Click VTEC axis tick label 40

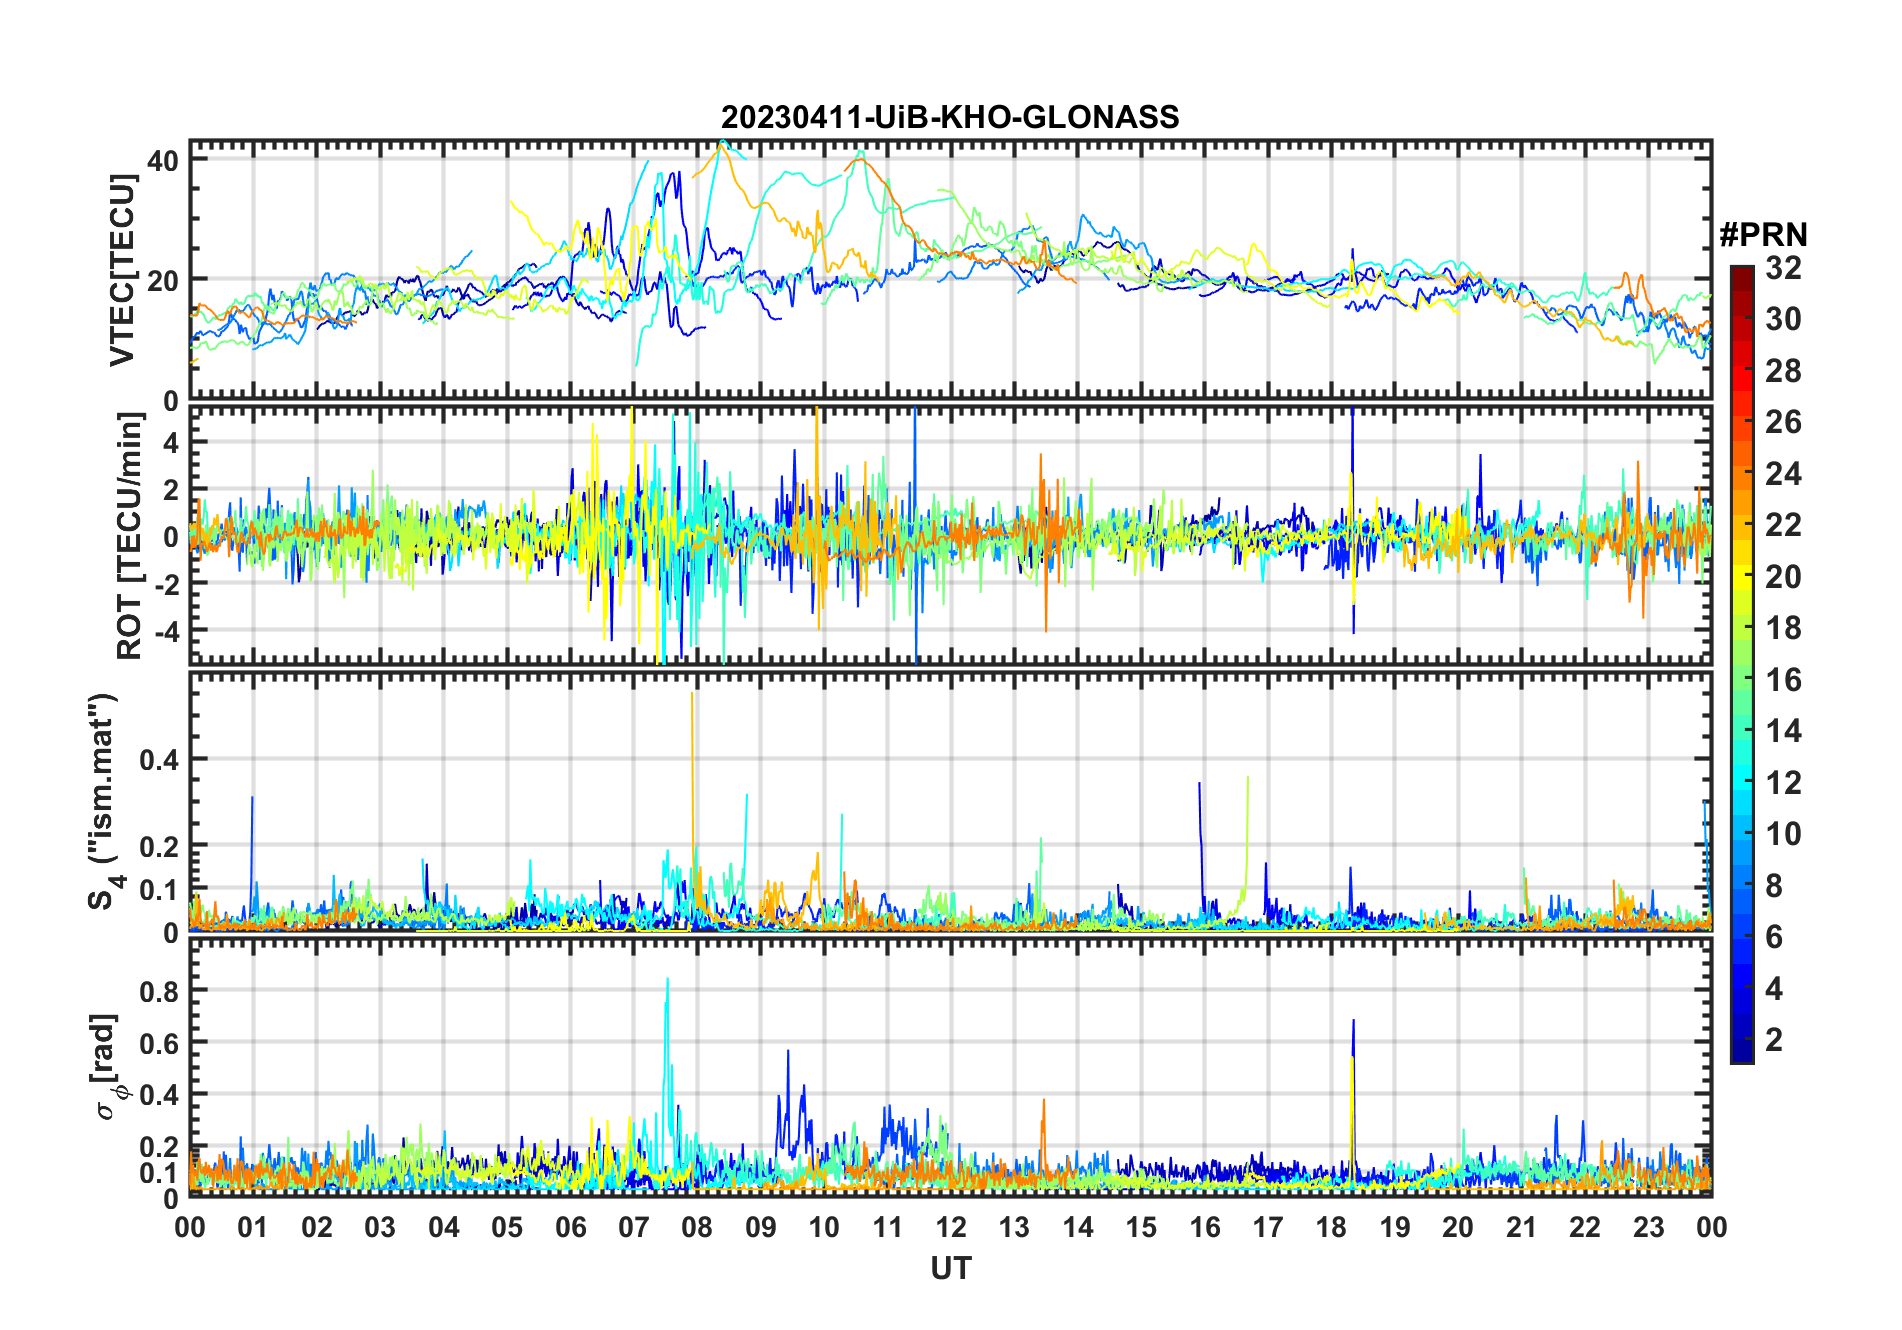163,161
